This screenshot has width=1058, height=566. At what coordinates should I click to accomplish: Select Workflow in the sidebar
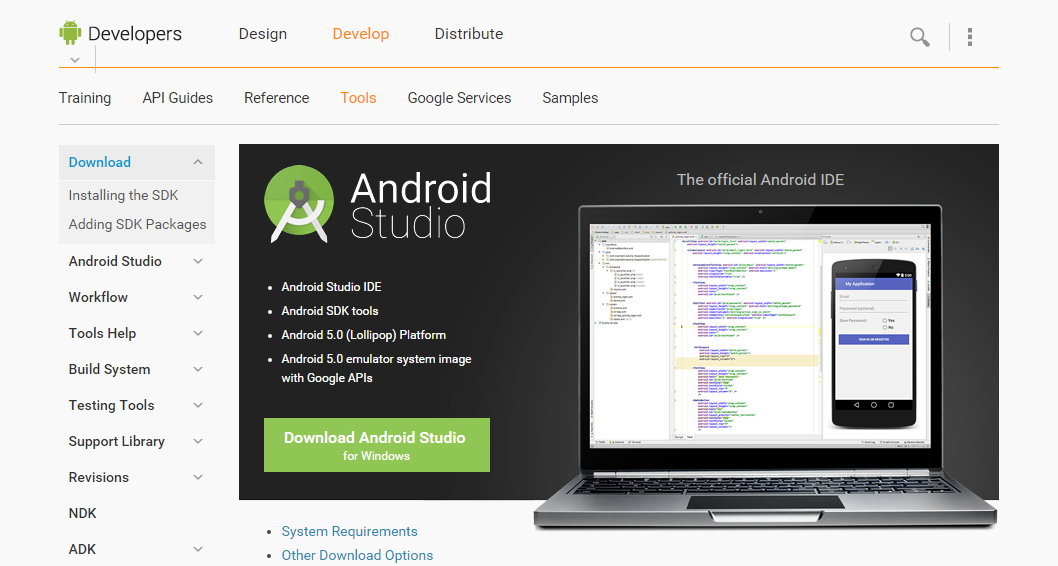[x=98, y=298]
